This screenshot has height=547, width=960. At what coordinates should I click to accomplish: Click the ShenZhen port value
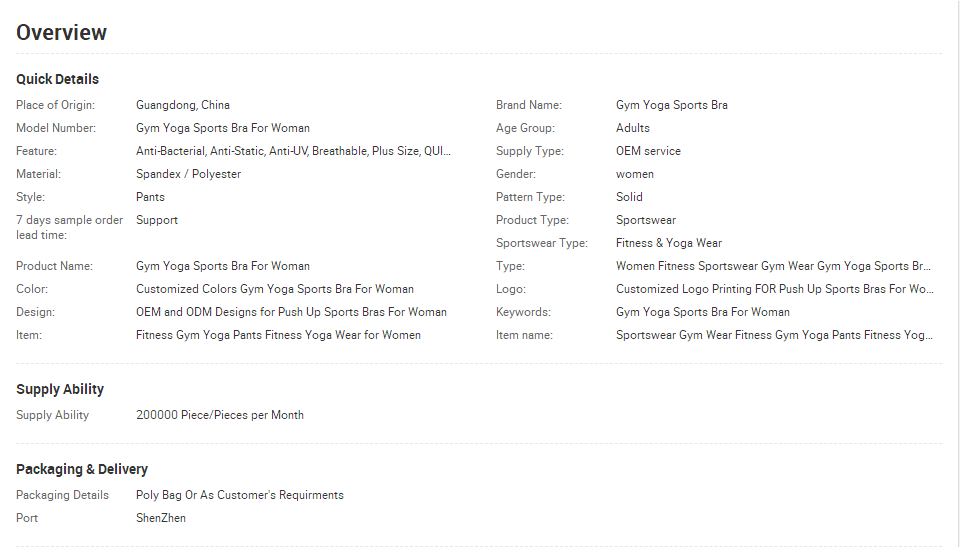pos(161,518)
